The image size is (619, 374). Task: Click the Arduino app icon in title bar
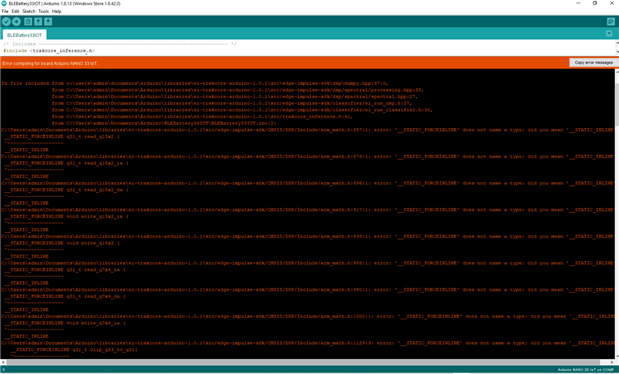(x=4, y=4)
